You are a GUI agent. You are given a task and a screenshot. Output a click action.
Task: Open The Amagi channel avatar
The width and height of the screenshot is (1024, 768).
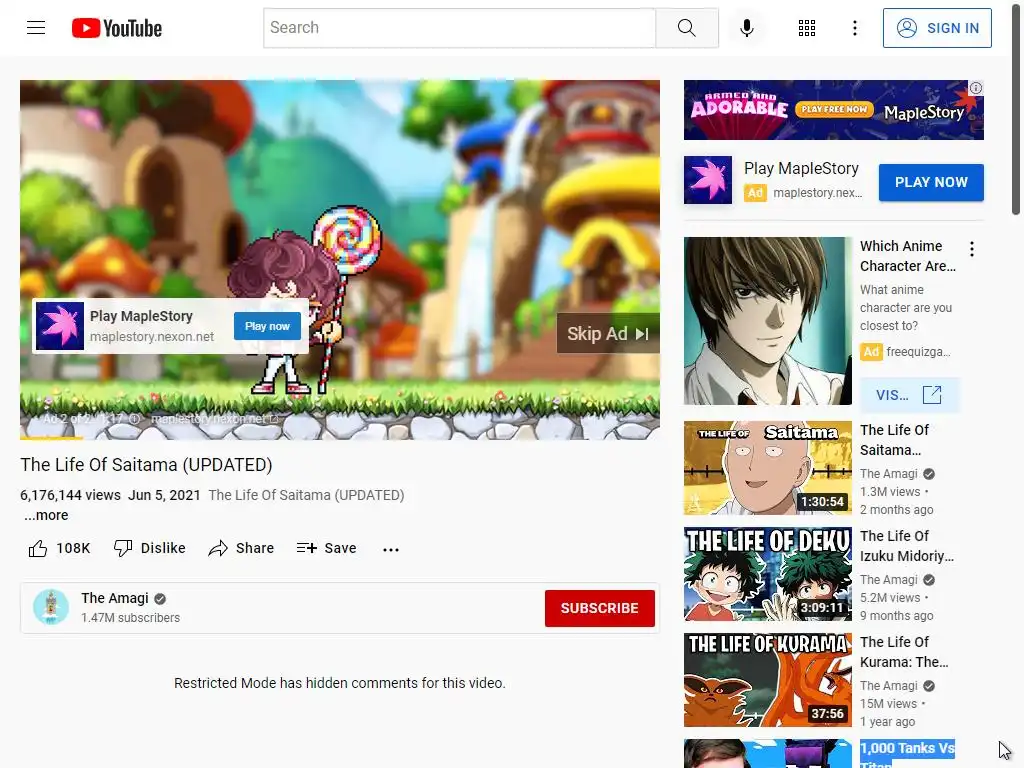pyautogui.click(x=51, y=607)
